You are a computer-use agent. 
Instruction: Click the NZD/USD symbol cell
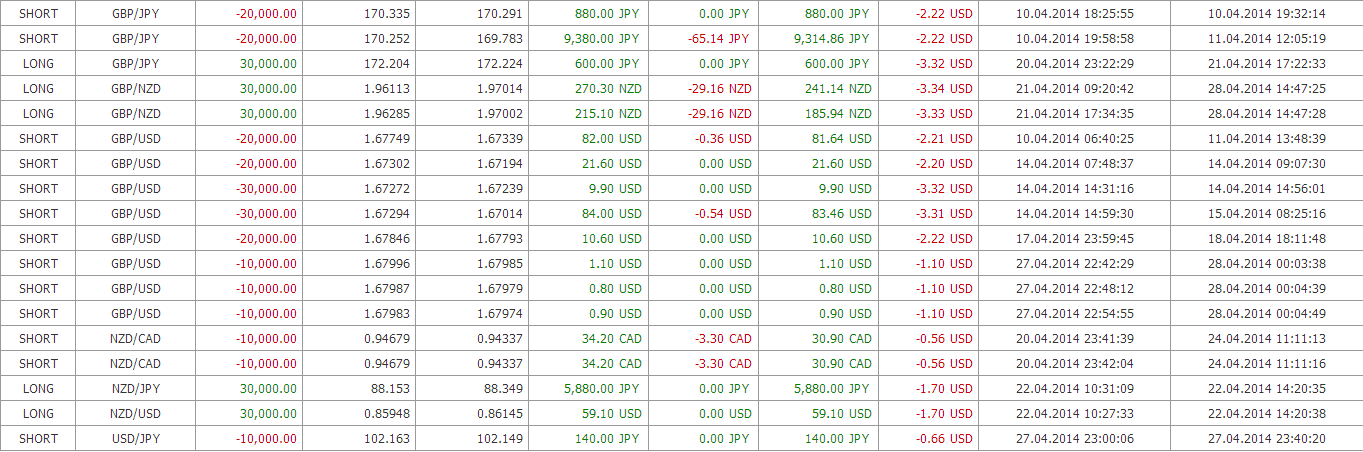tap(135, 413)
